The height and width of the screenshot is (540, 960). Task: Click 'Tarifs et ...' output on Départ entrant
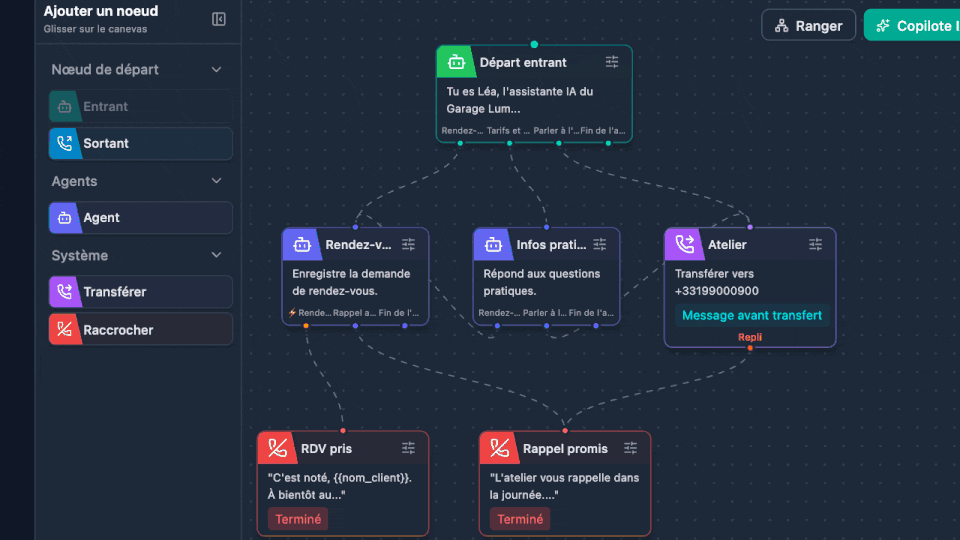coord(508,130)
